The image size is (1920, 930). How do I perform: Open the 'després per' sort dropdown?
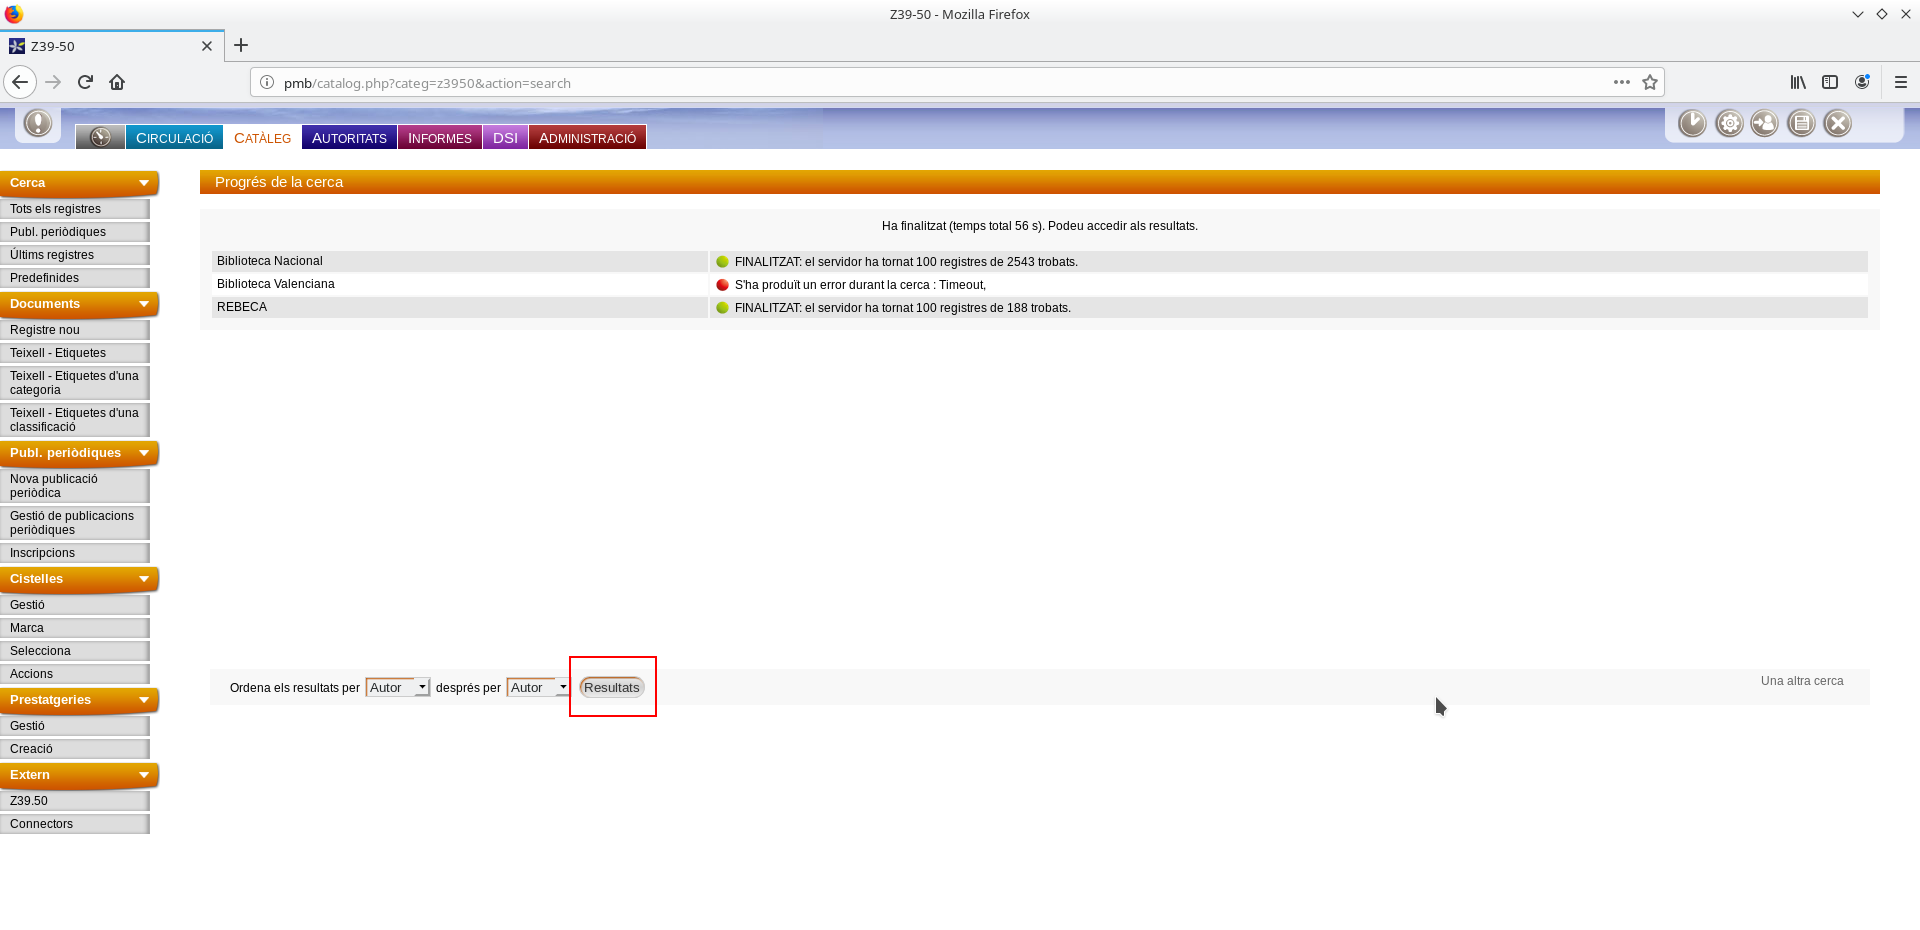[x=538, y=687]
